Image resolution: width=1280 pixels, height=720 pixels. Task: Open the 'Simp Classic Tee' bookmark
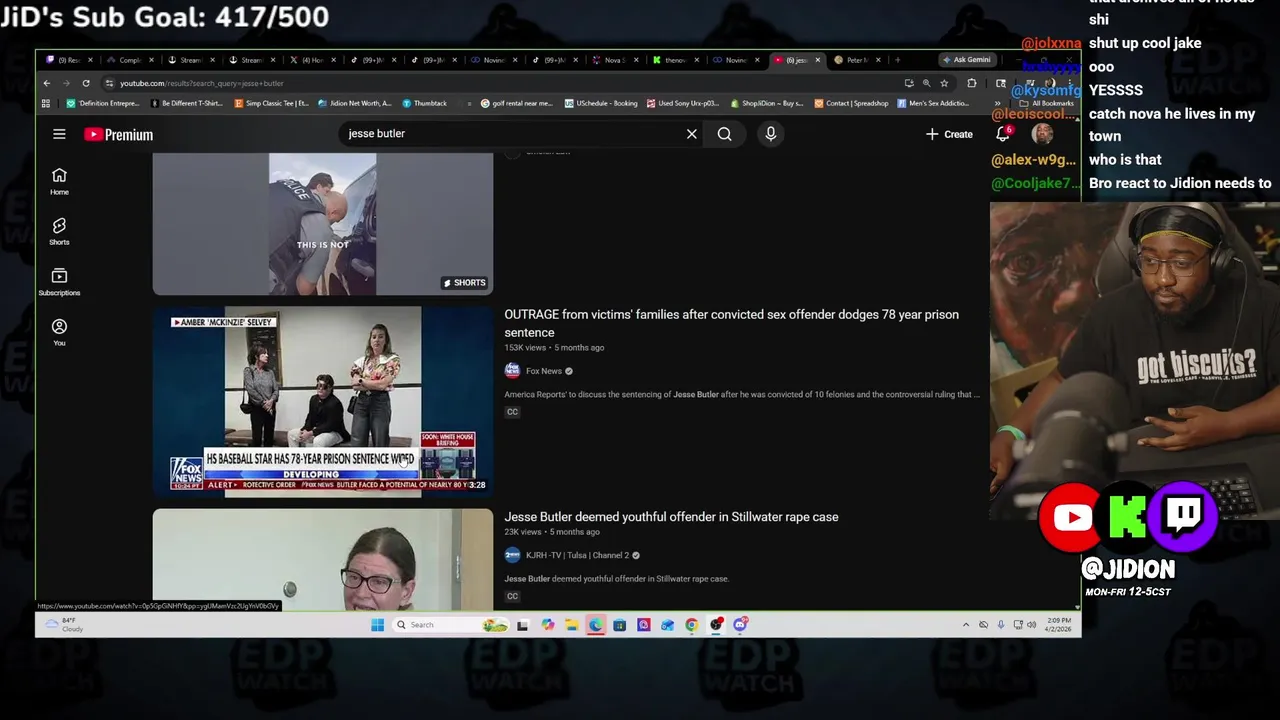pyautogui.click(x=272, y=103)
